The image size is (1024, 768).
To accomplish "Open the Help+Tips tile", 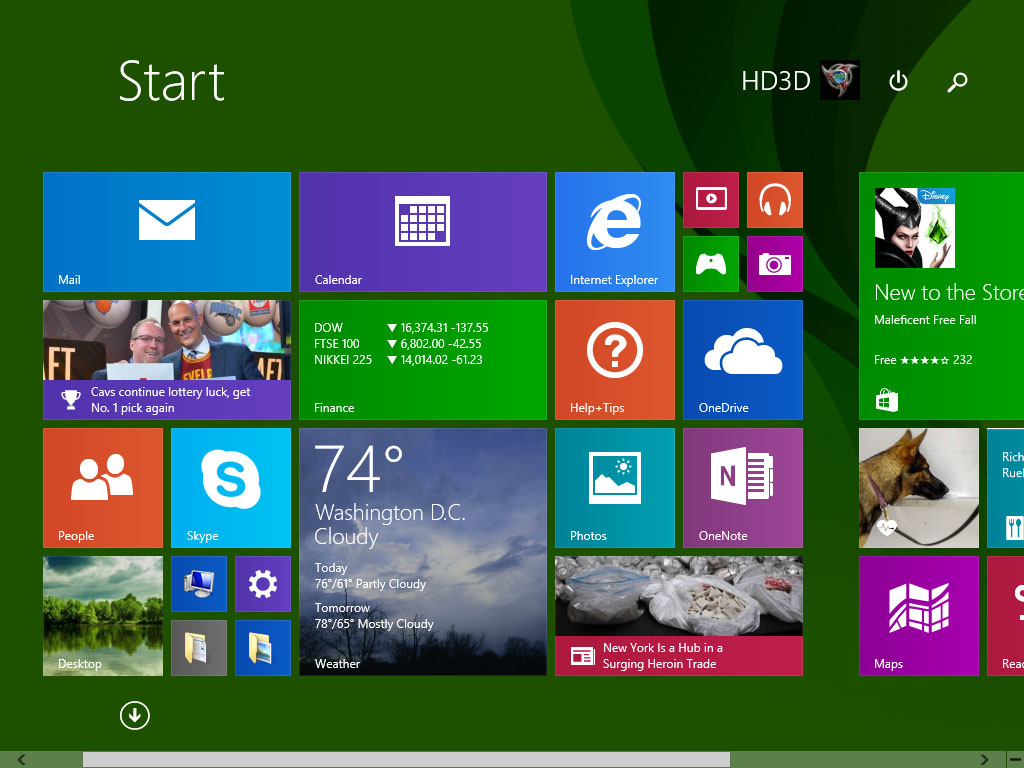I will point(615,360).
